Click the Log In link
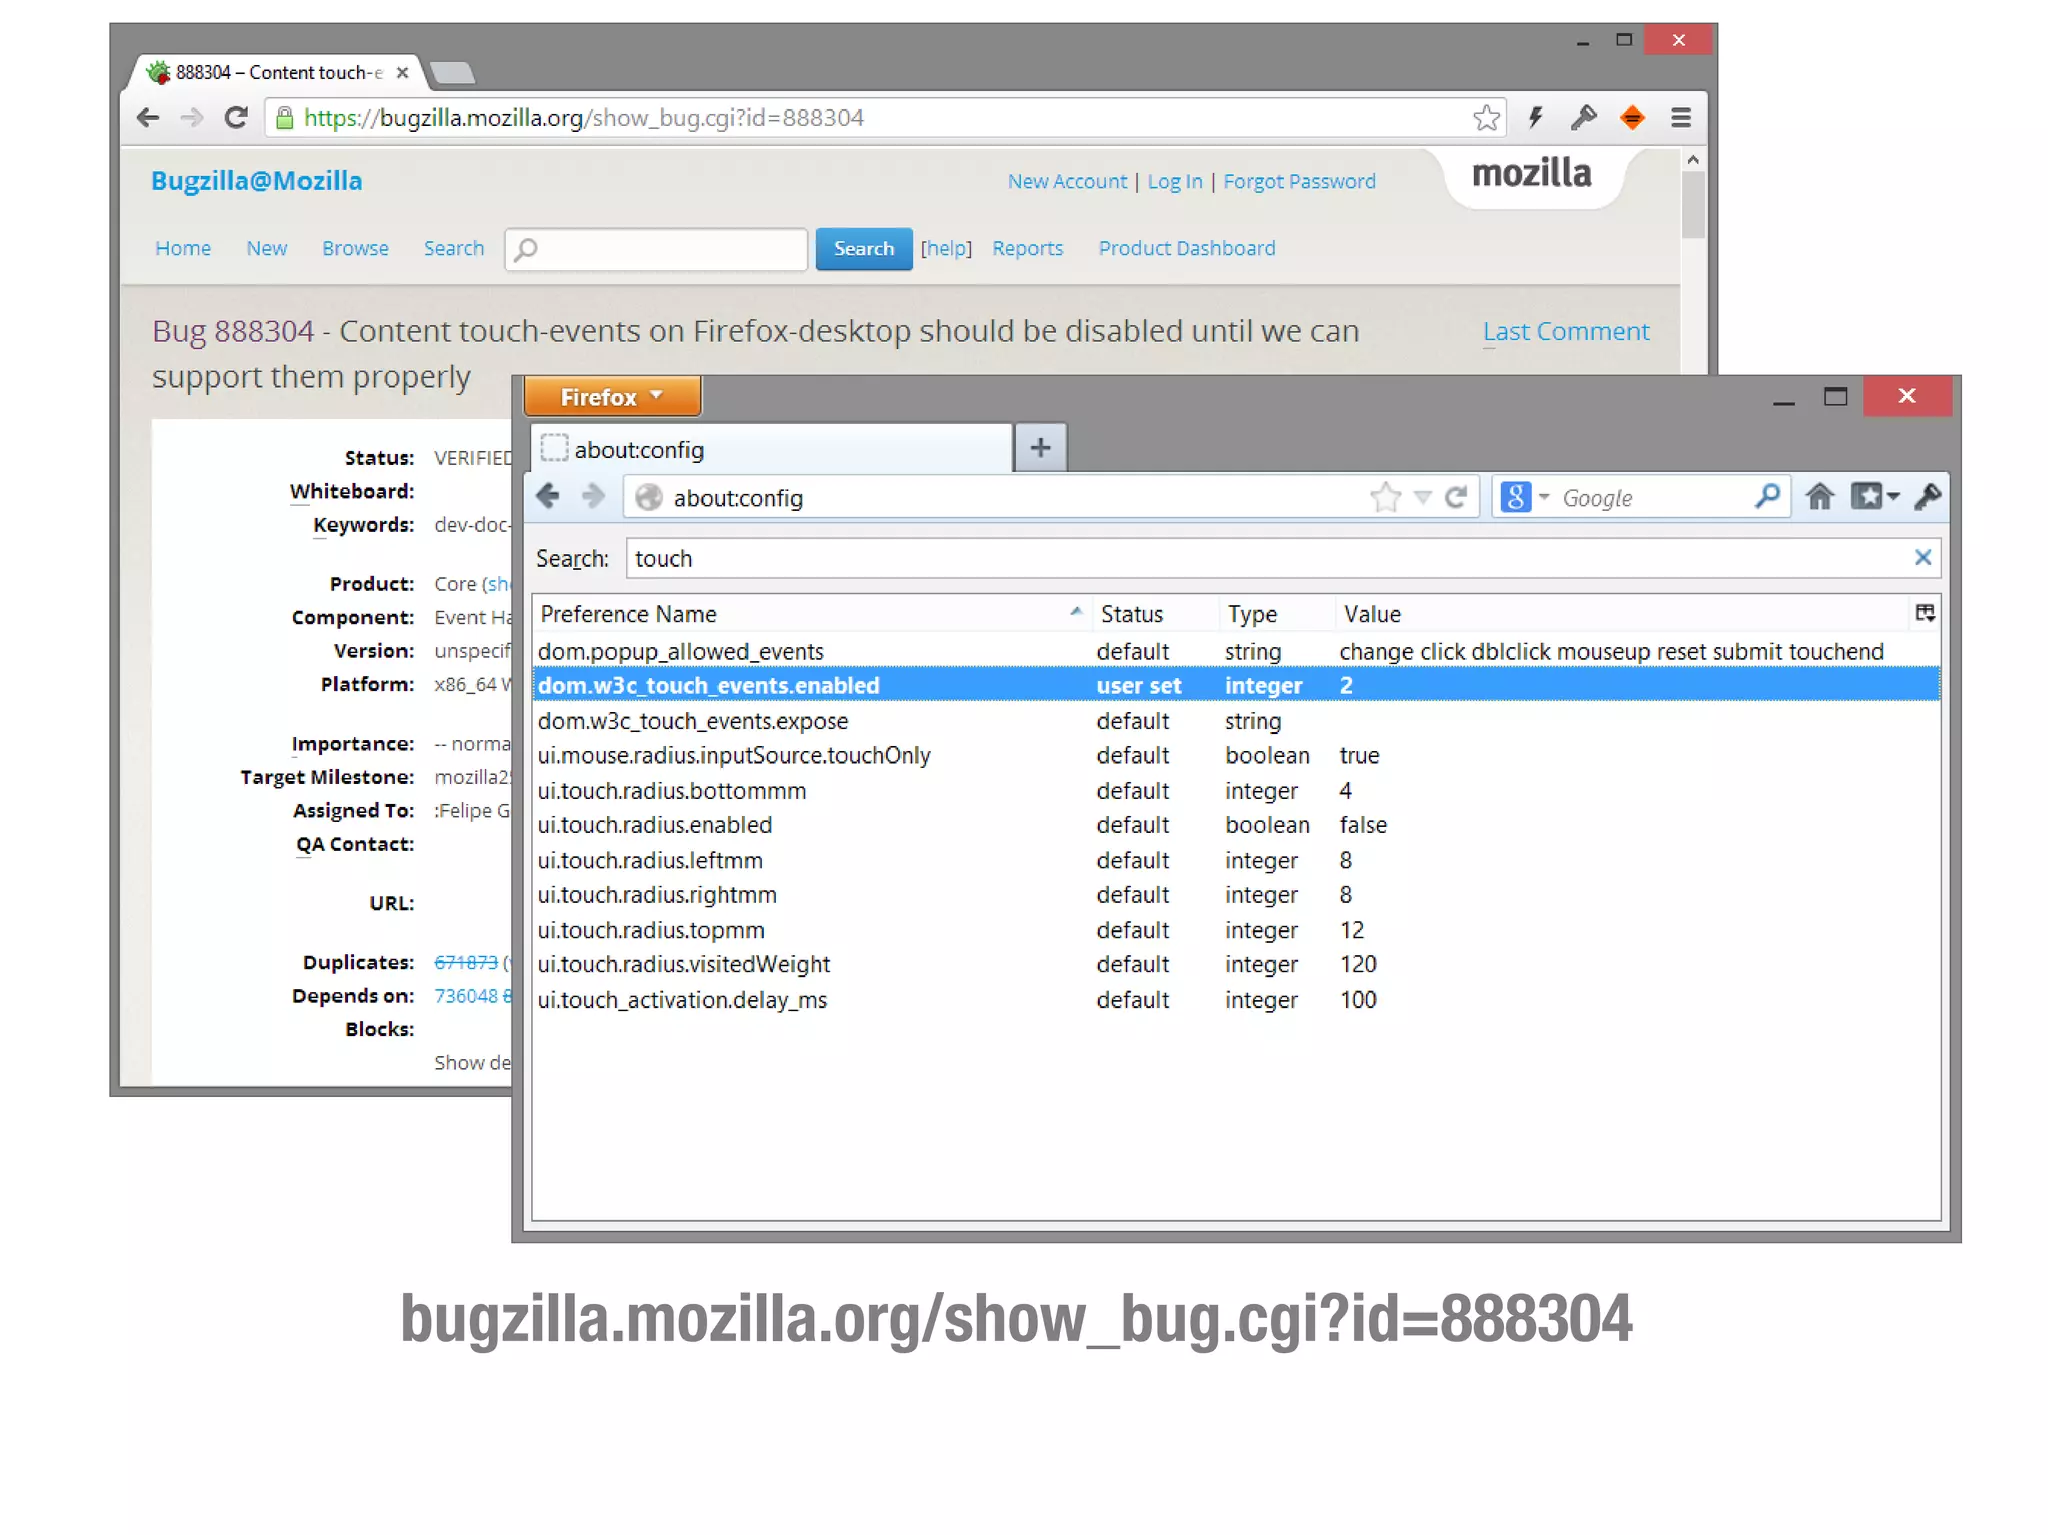The height and width of the screenshot is (1535, 2048). coord(1175,181)
